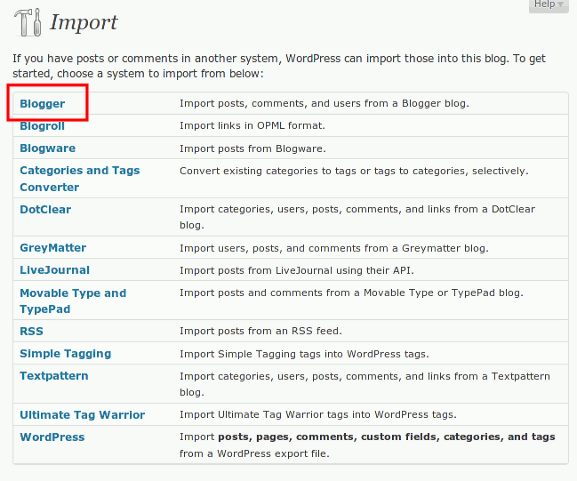Click the Movable Type row description
Screen dimensions: 577x481
(351, 293)
